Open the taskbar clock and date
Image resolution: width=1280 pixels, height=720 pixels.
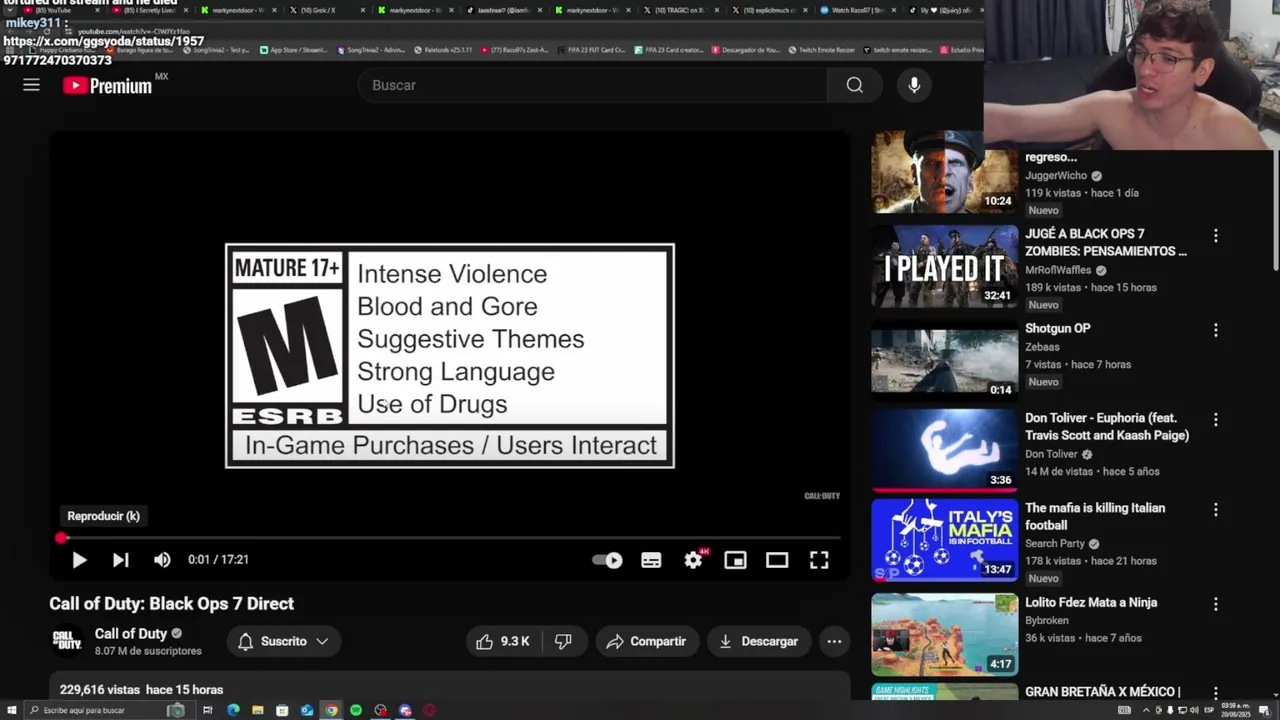tap(1236, 710)
